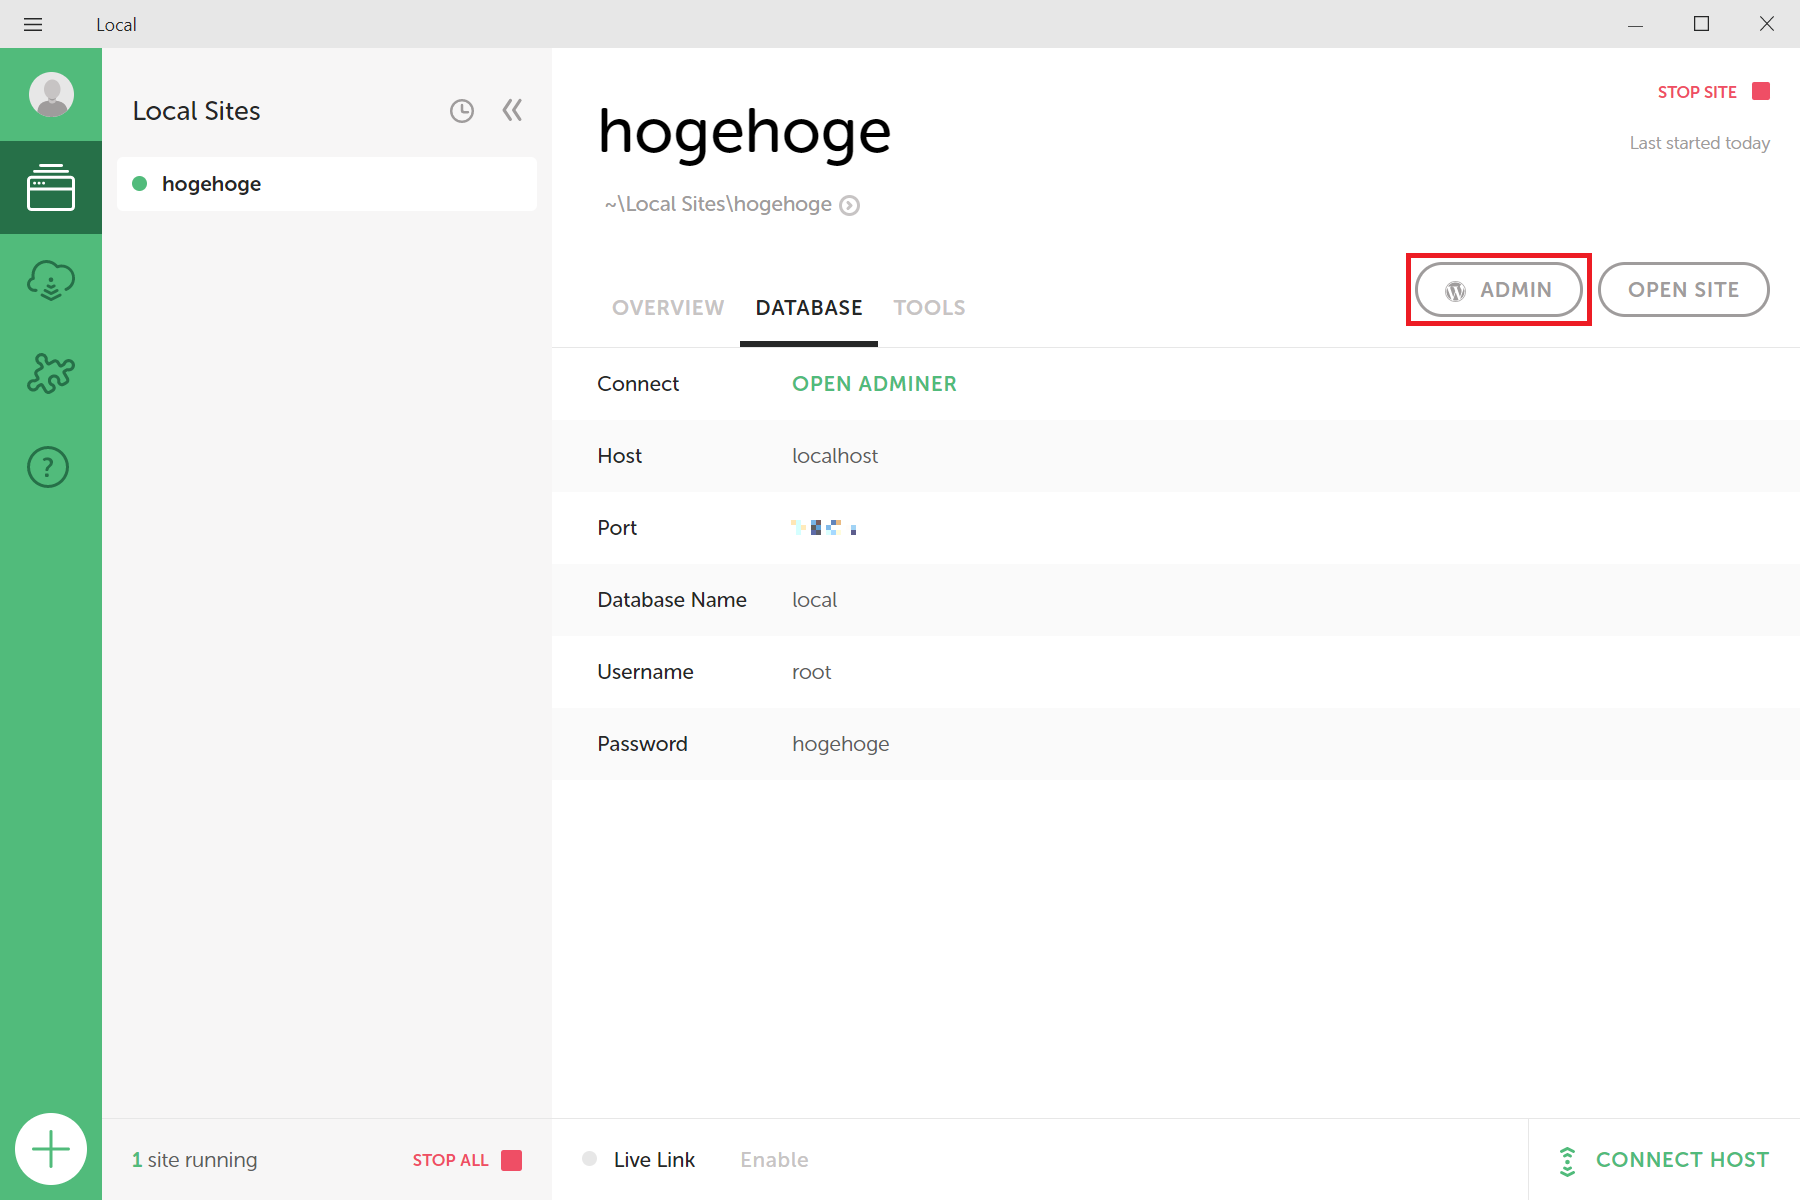Collapse the Local Sites panel

coord(512,110)
